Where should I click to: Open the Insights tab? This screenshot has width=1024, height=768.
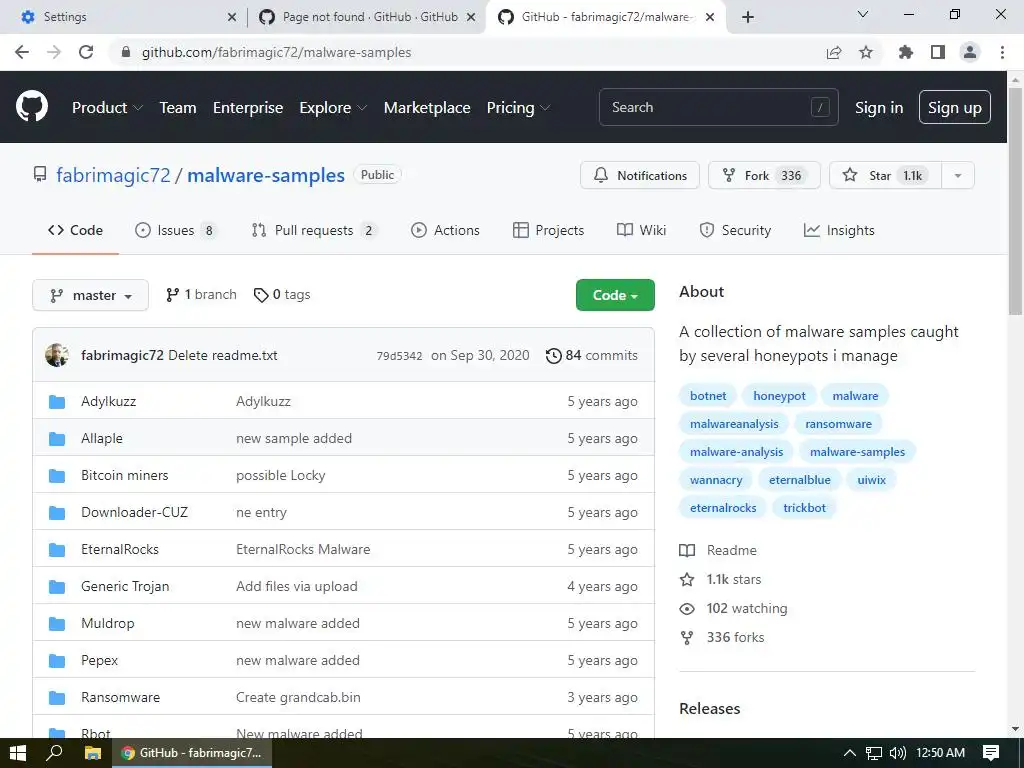pos(839,230)
